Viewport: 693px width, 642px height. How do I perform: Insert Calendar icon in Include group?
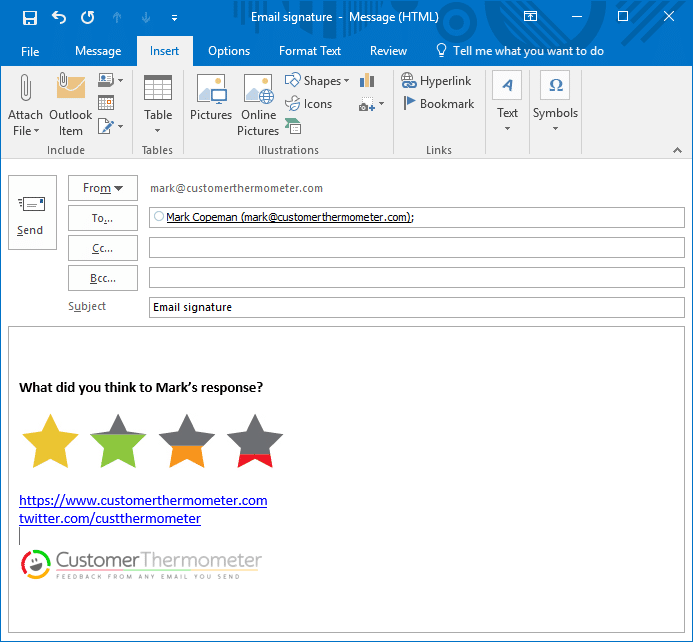tap(106, 103)
